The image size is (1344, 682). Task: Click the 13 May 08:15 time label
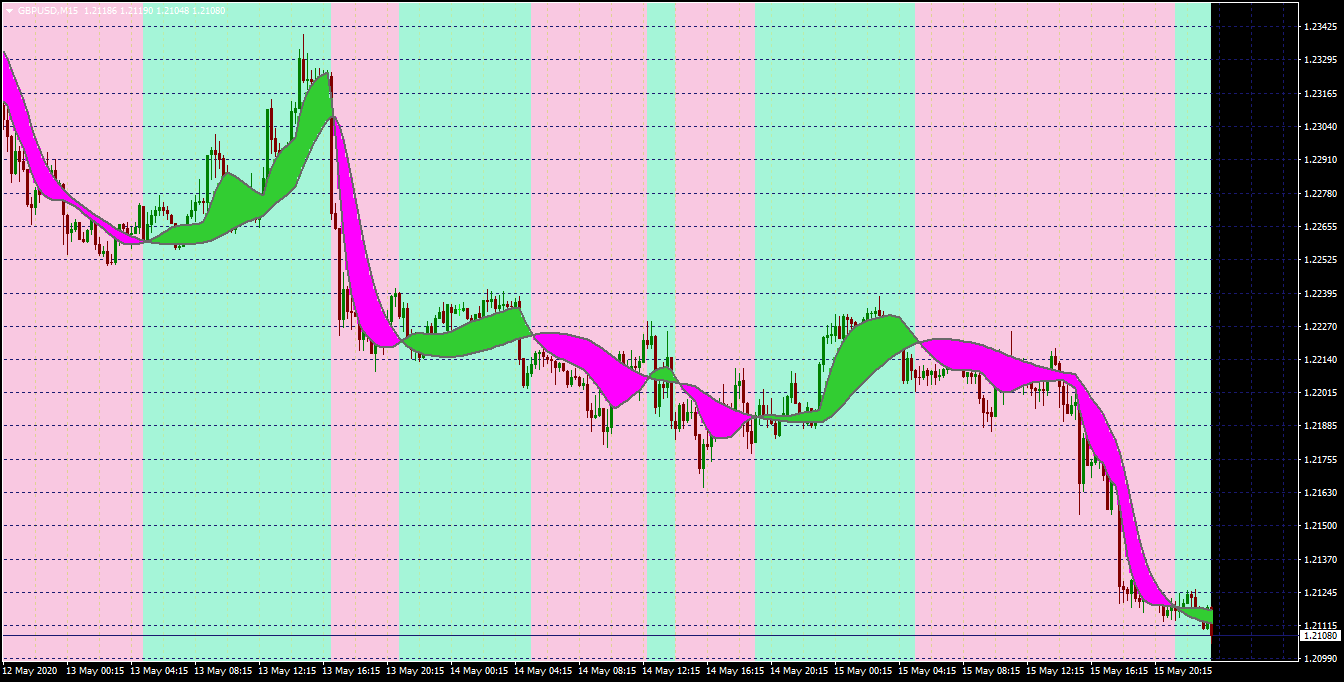[224, 671]
